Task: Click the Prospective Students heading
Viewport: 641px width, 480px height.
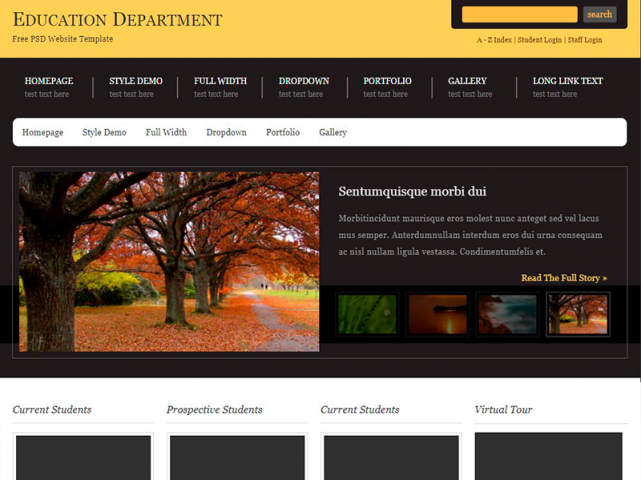Action: [x=214, y=410]
